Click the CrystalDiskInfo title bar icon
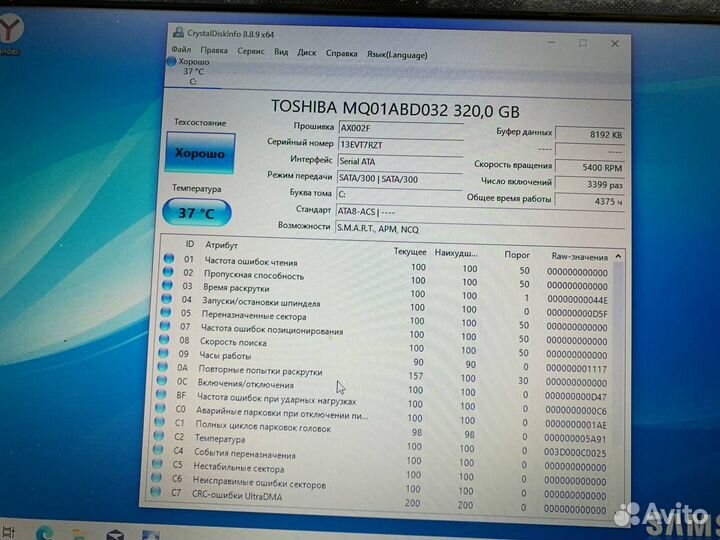The height and width of the screenshot is (540, 720). click(178, 32)
